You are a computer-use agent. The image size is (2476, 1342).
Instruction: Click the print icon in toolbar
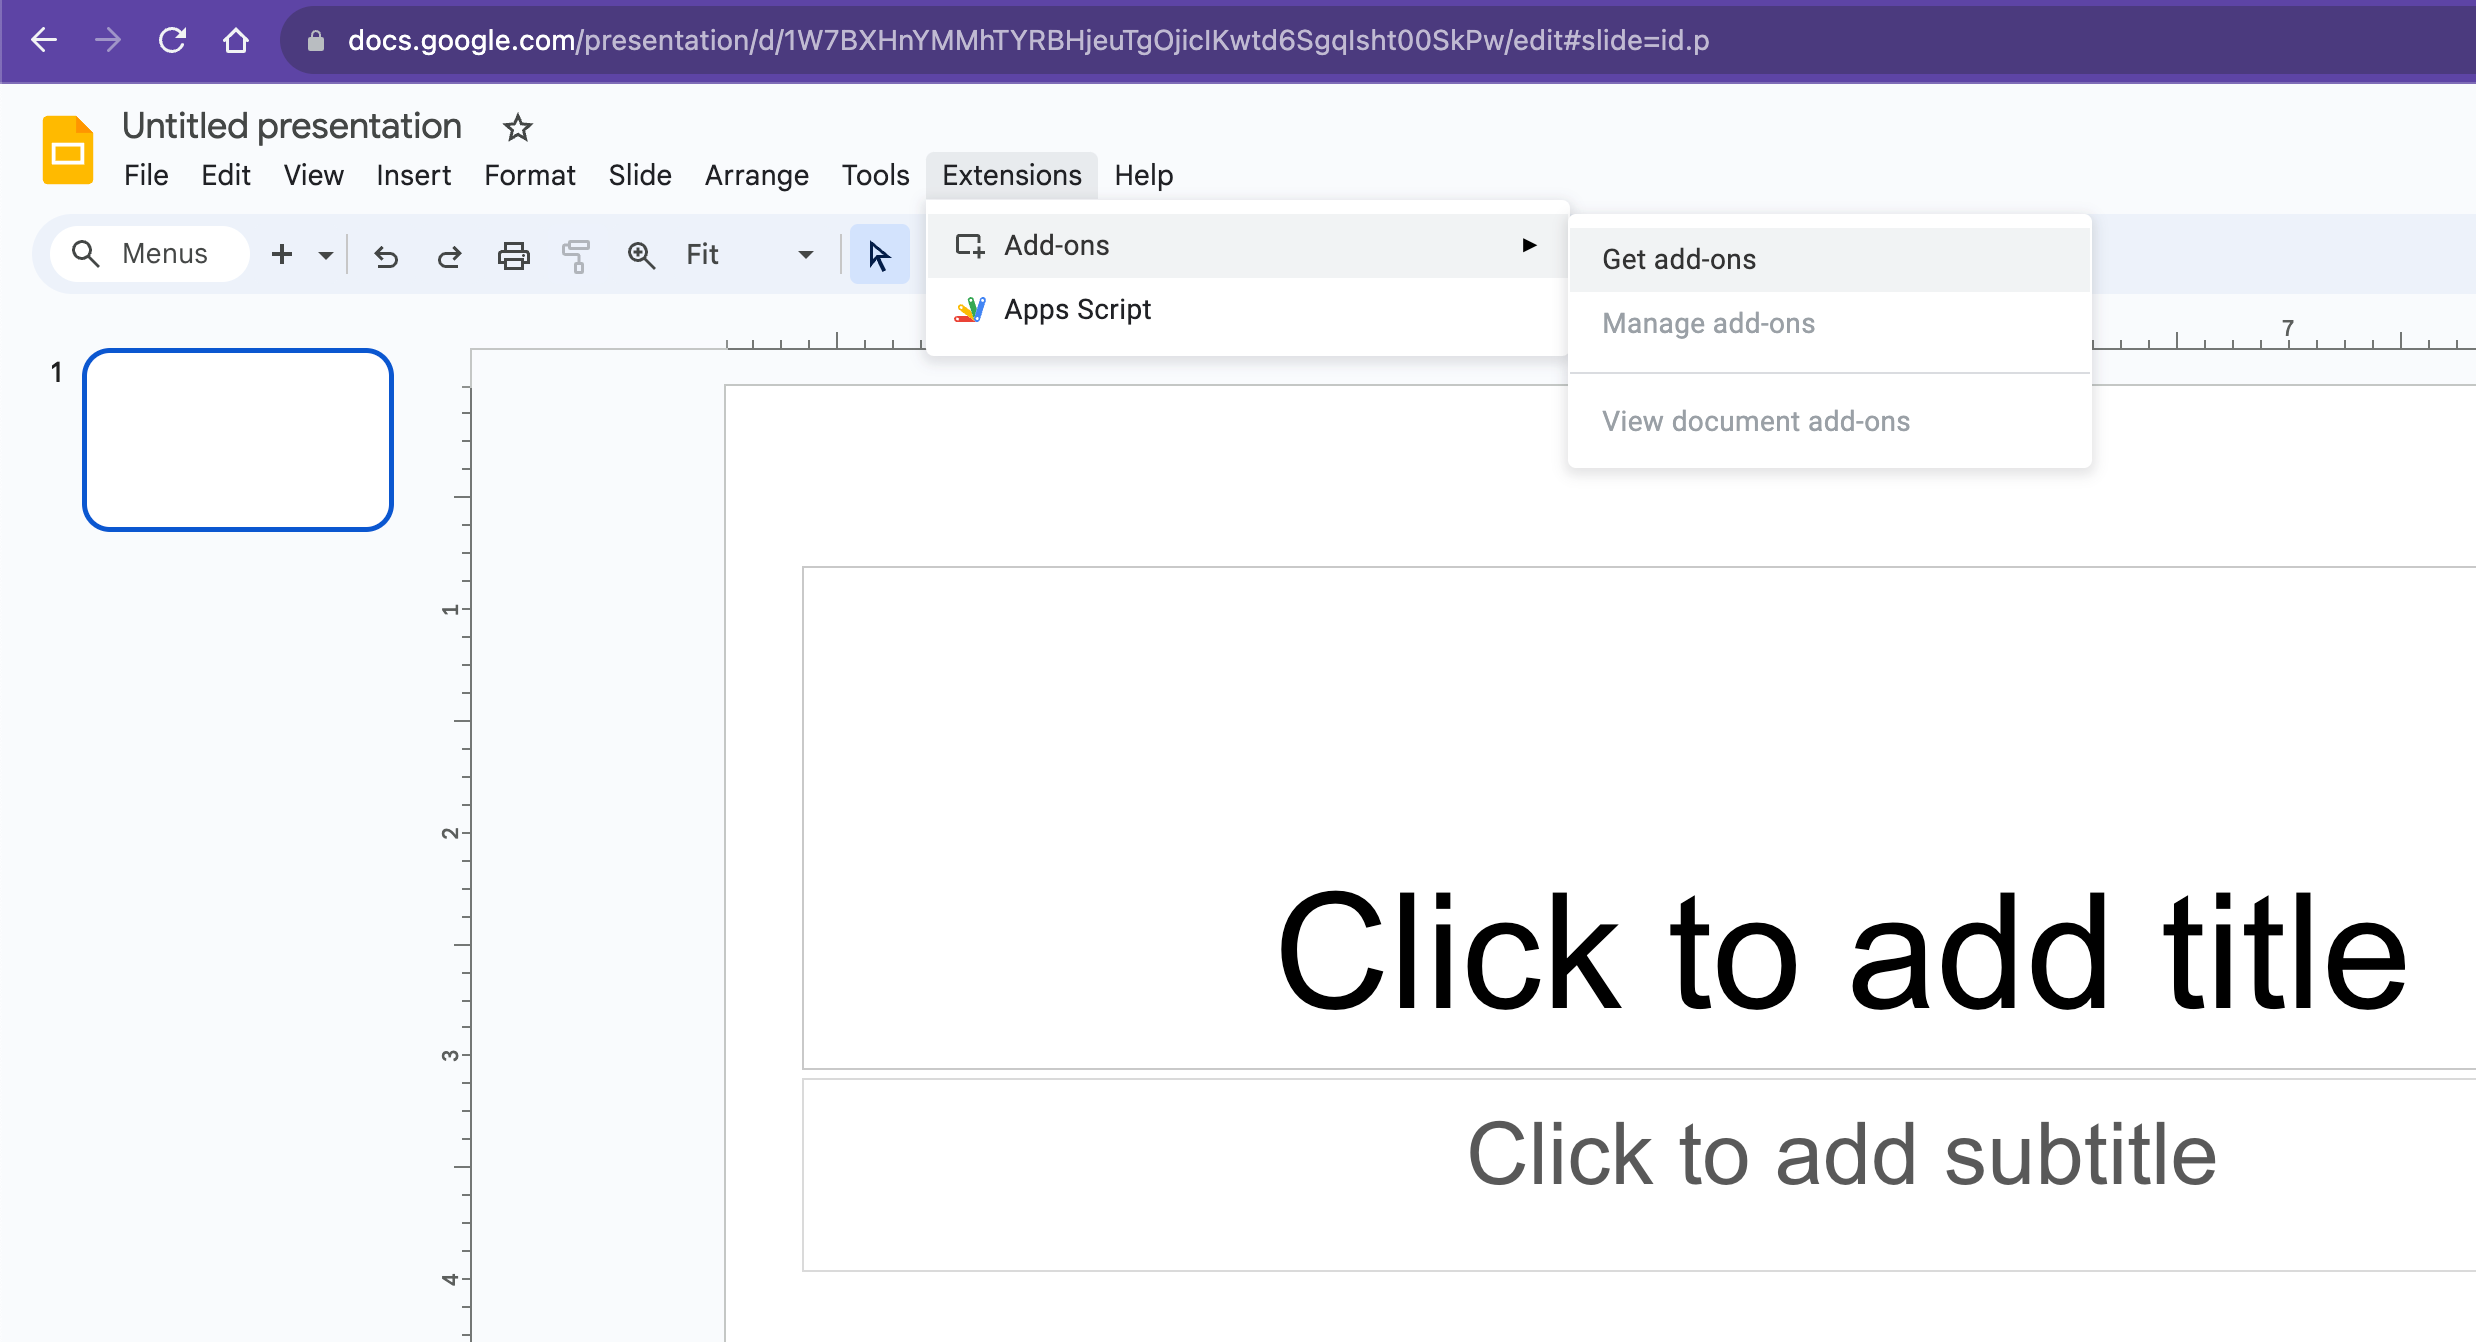pos(513,256)
